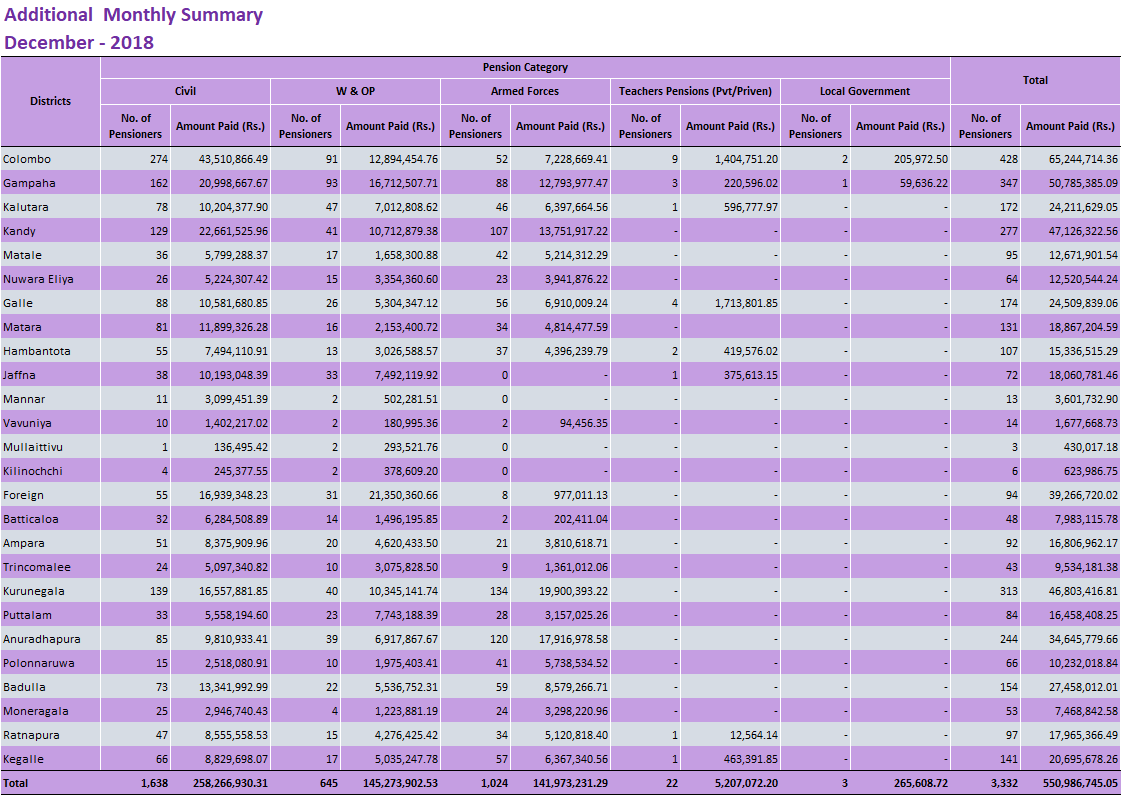This screenshot has height=795, width=1121.
Task: Click the 'Pension Category' header
Action: pos(525,67)
